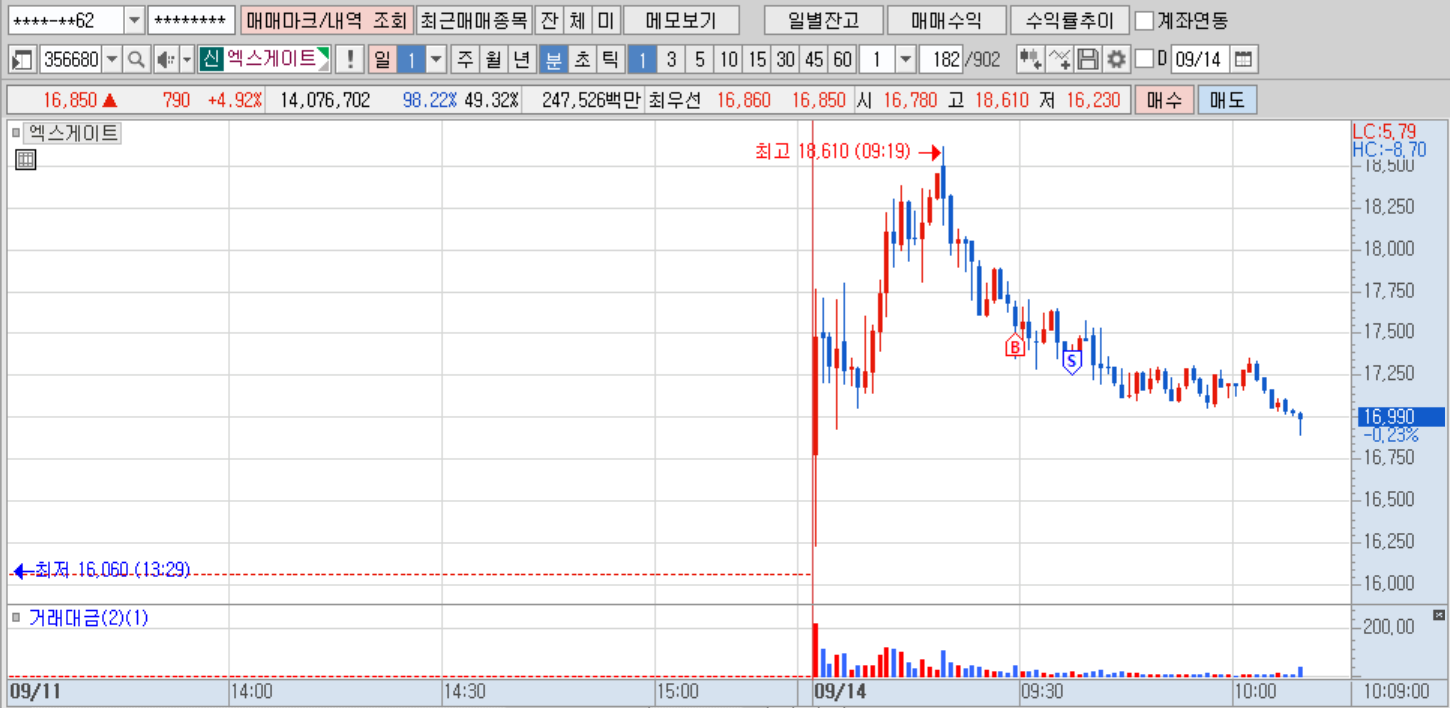Switch to 10 minute interval
Image resolution: width=1450 pixels, height=708 pixels.
click(728, 60)
